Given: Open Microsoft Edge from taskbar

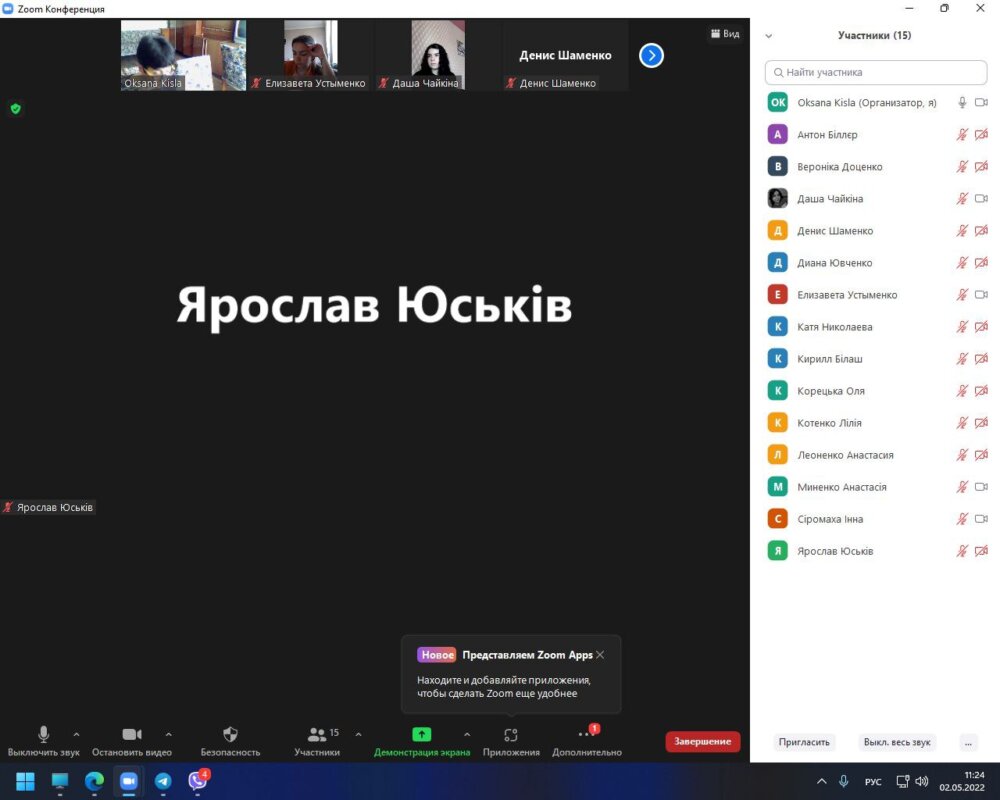Looking at the screenshot, I should (94, 781).
